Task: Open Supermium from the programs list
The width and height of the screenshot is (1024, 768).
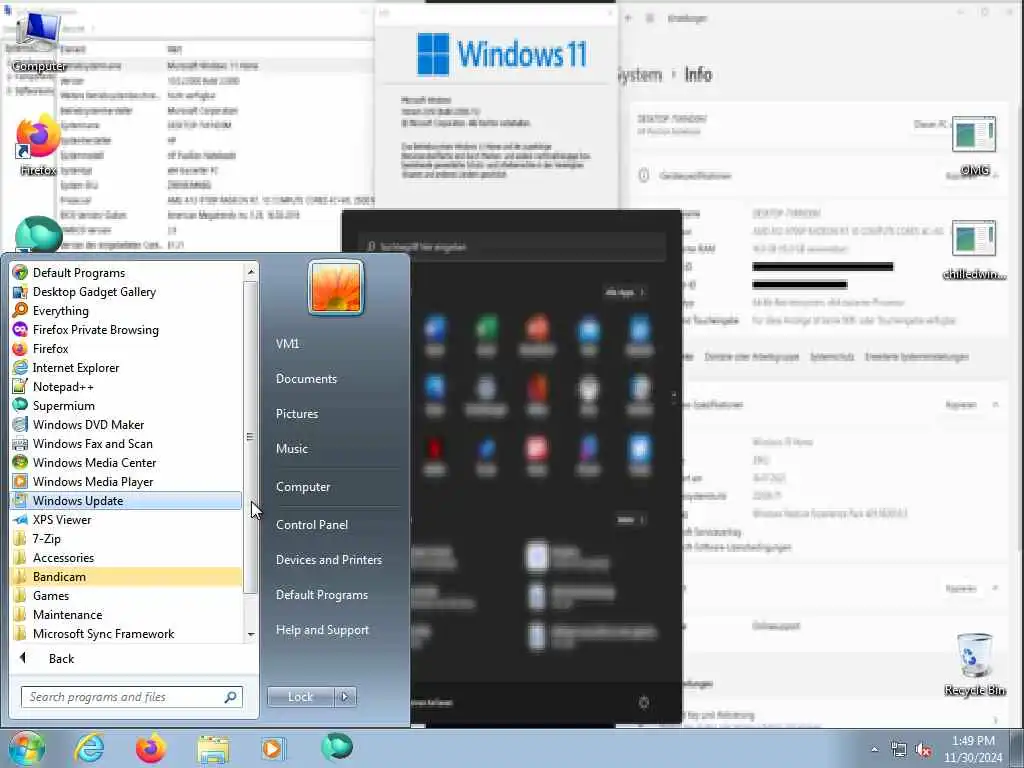Action: 126,406
